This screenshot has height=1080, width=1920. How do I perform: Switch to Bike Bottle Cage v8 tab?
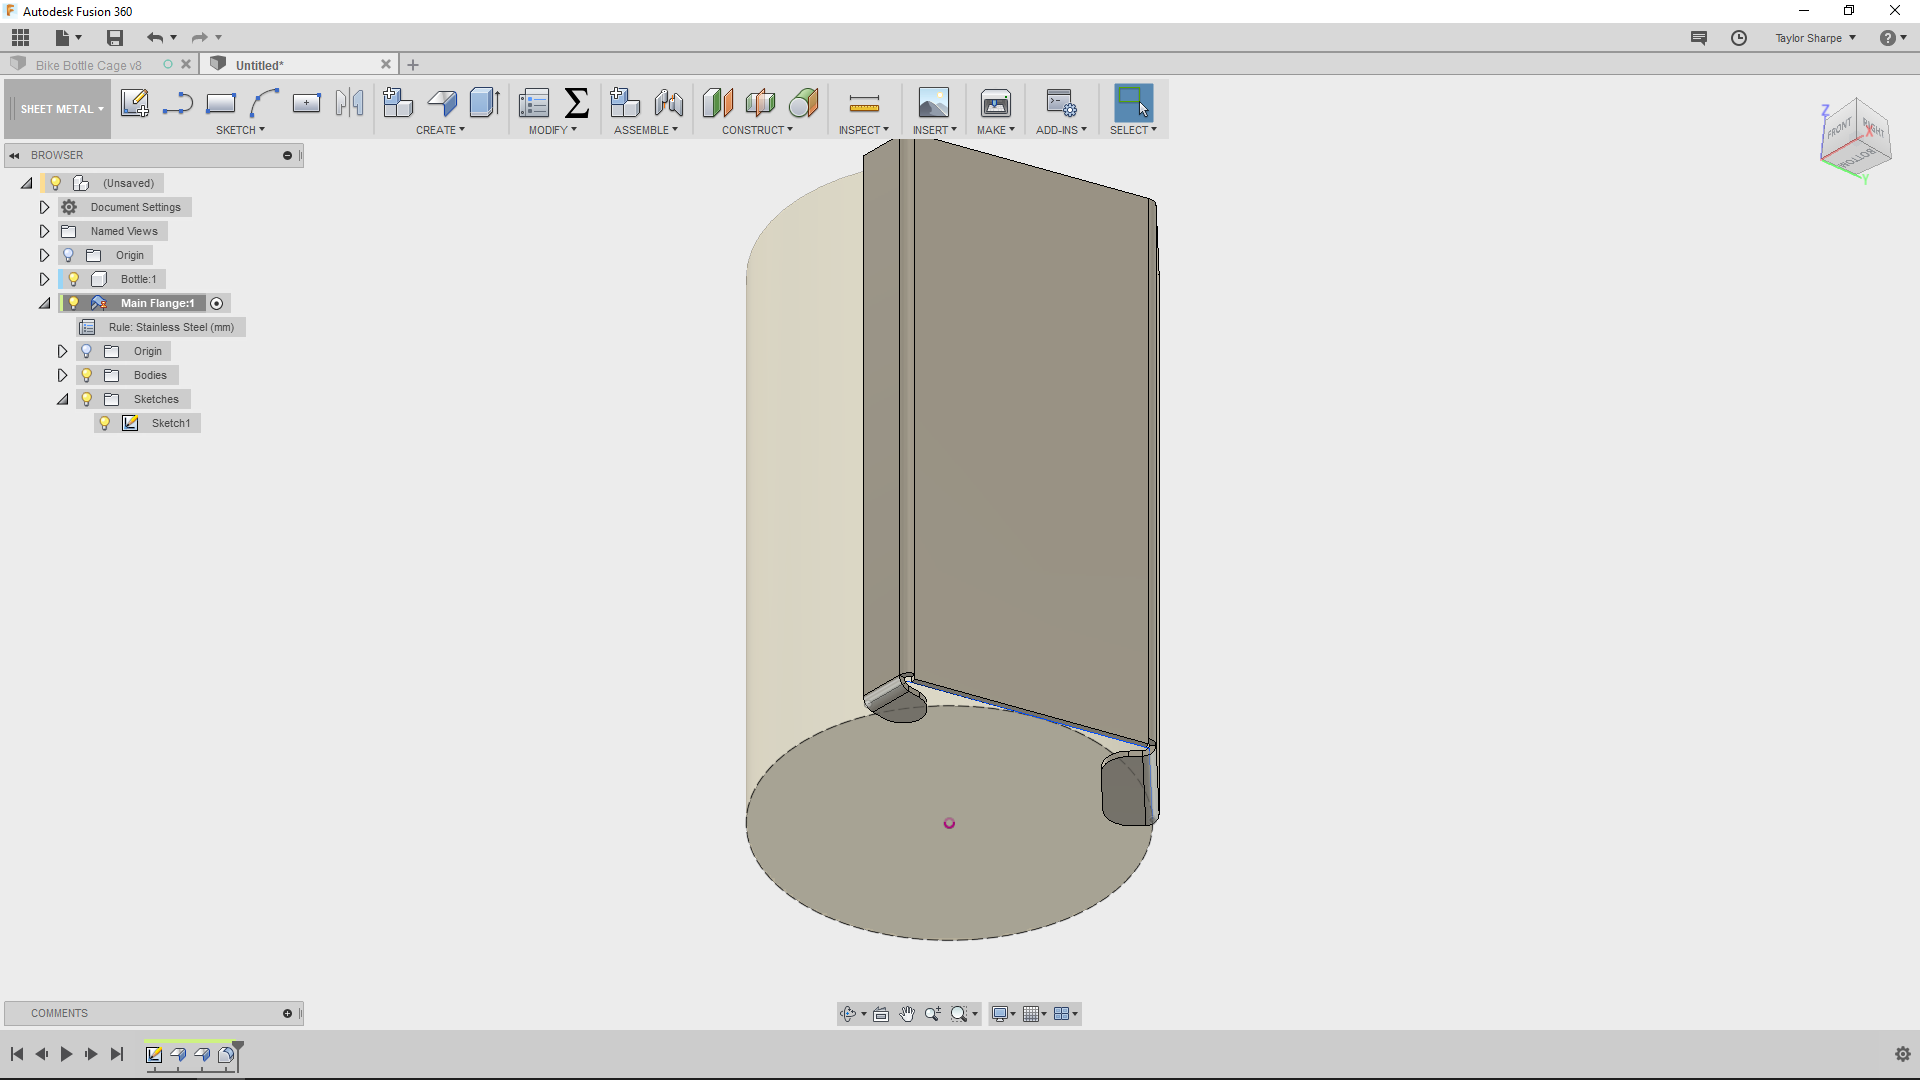click(88, 65)
